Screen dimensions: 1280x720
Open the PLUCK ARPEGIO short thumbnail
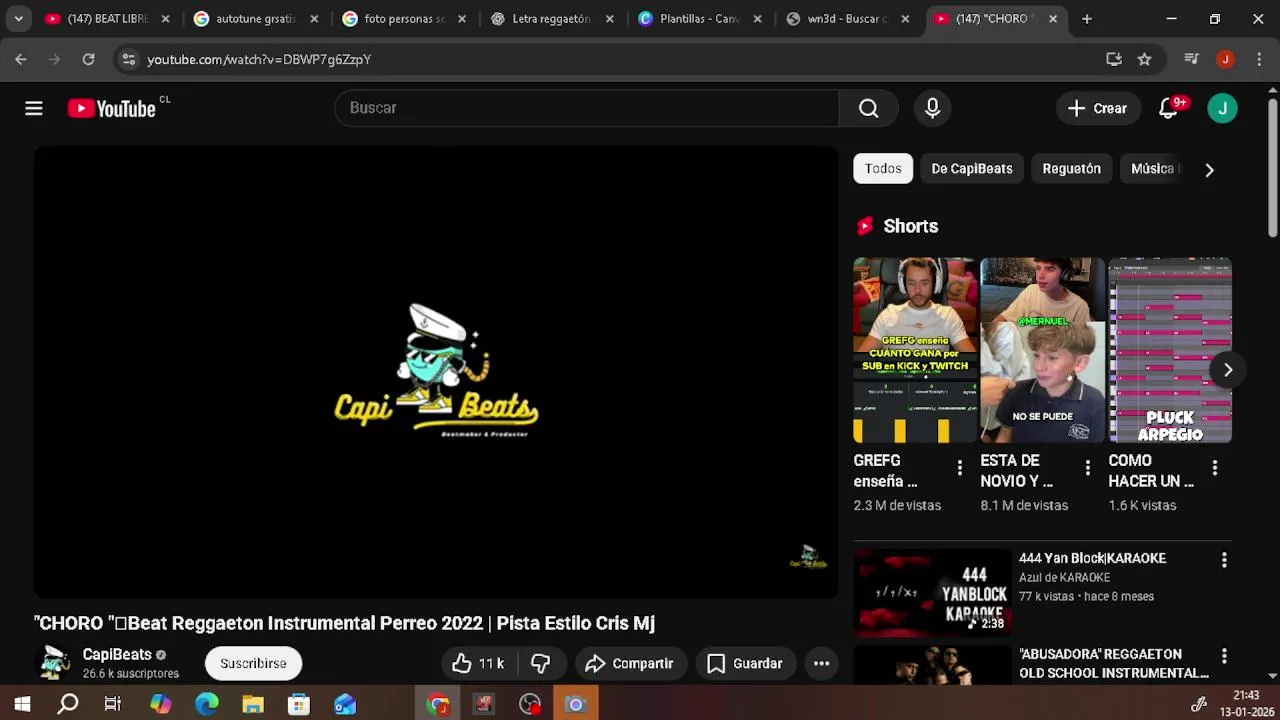1170,350
